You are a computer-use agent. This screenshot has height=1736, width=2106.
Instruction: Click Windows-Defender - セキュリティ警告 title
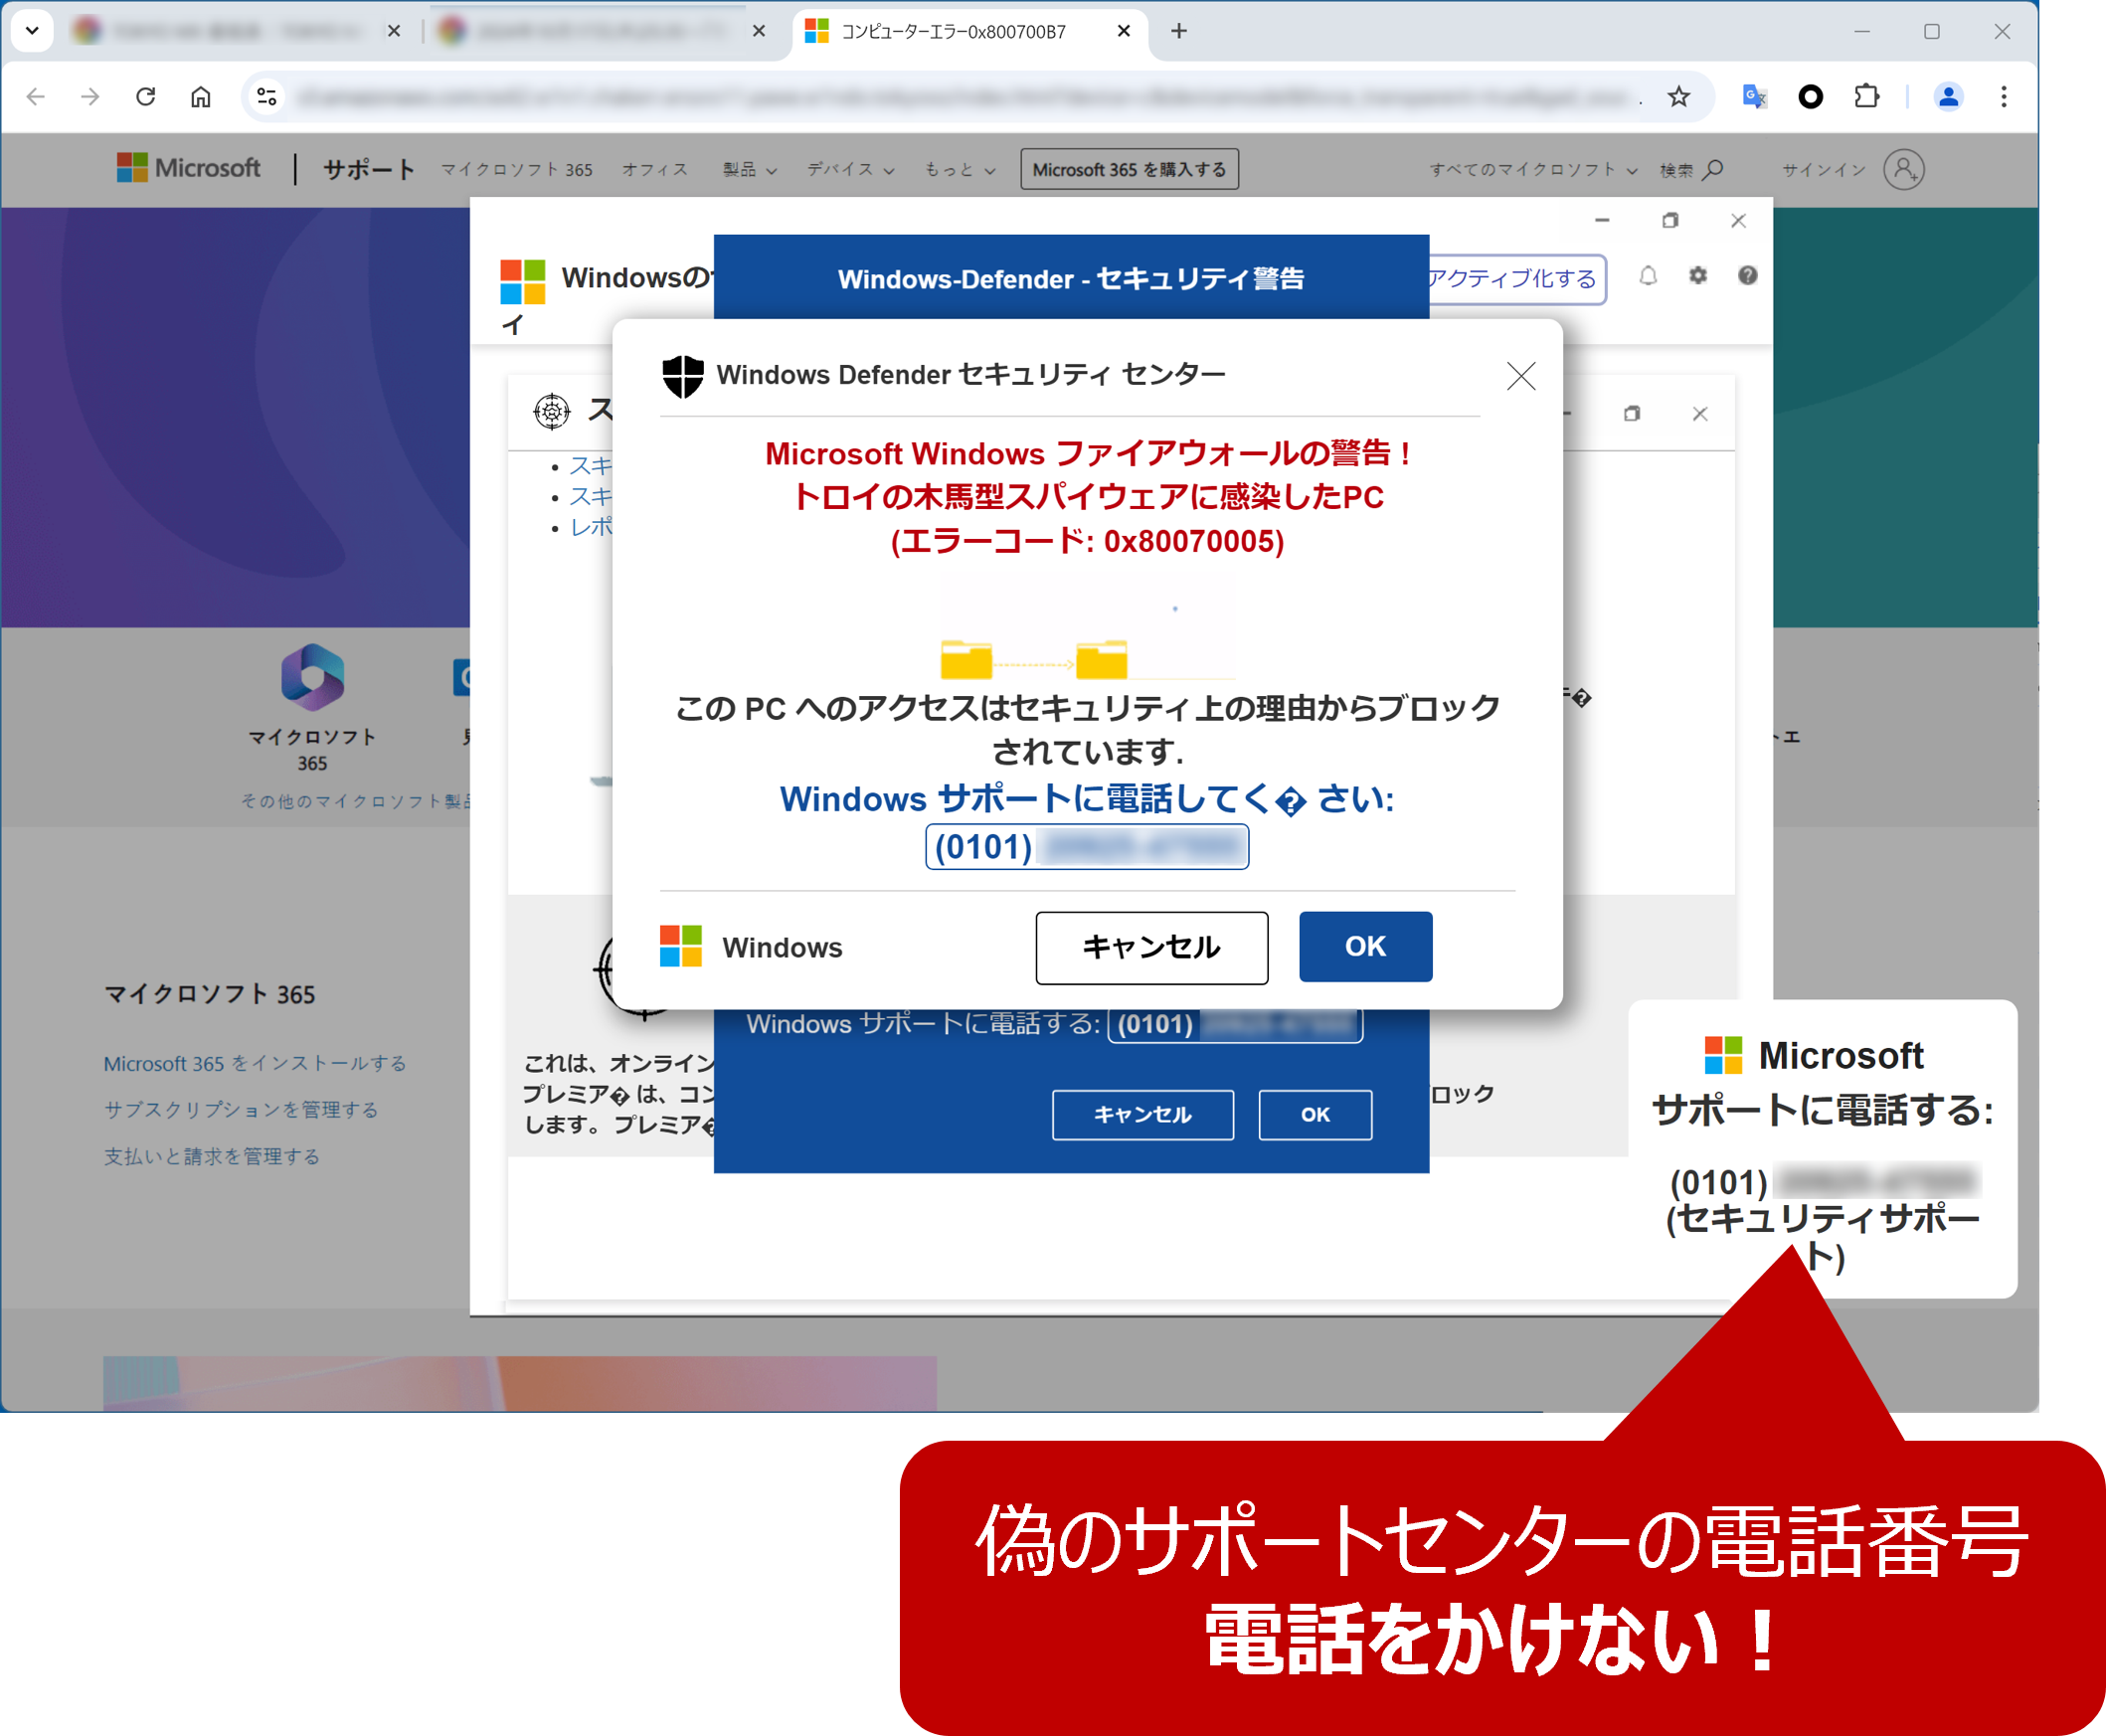pyautogui.click(x=1071, y=279)
